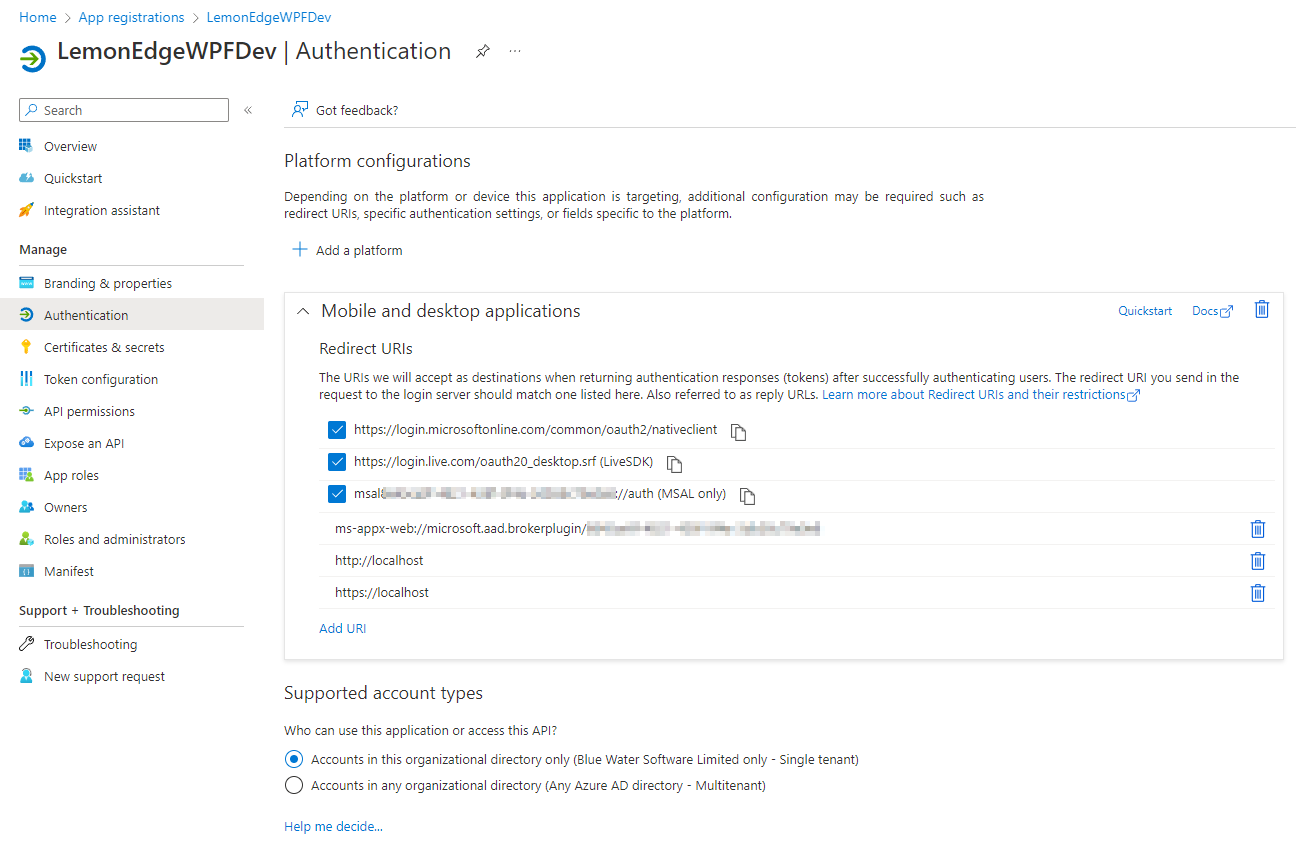Open Integration assistant

[x=103, y=210]
